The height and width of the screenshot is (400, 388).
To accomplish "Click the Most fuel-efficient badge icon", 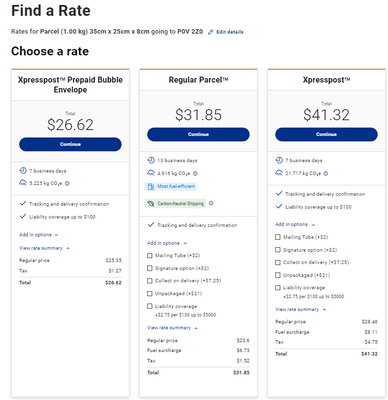I will [x=151, y=186].
